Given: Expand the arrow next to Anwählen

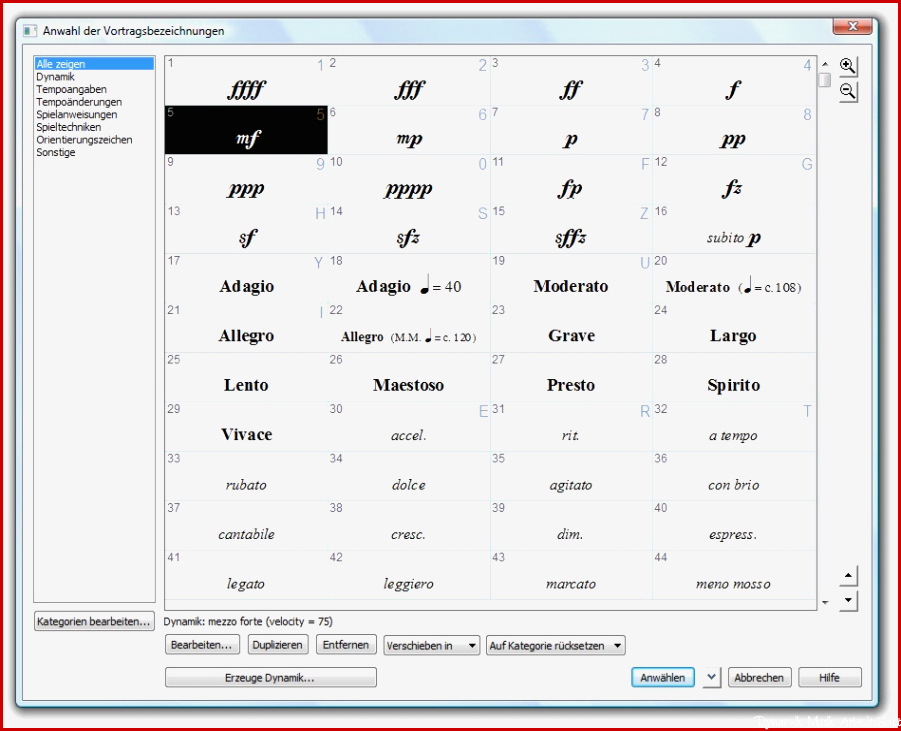Looking at the screenshot, I should [x=711, y=677].
